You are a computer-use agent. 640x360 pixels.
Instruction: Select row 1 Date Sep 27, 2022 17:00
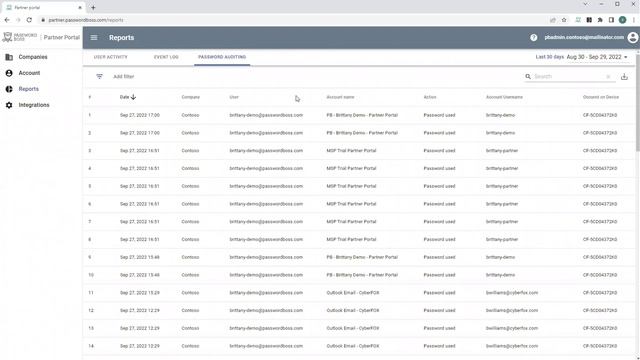140,115
